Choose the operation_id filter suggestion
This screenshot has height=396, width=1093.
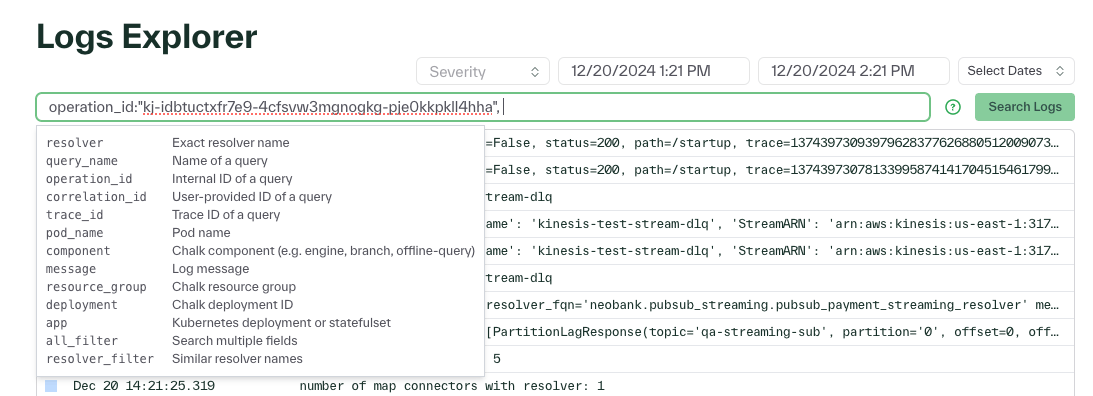pos(260,179)
